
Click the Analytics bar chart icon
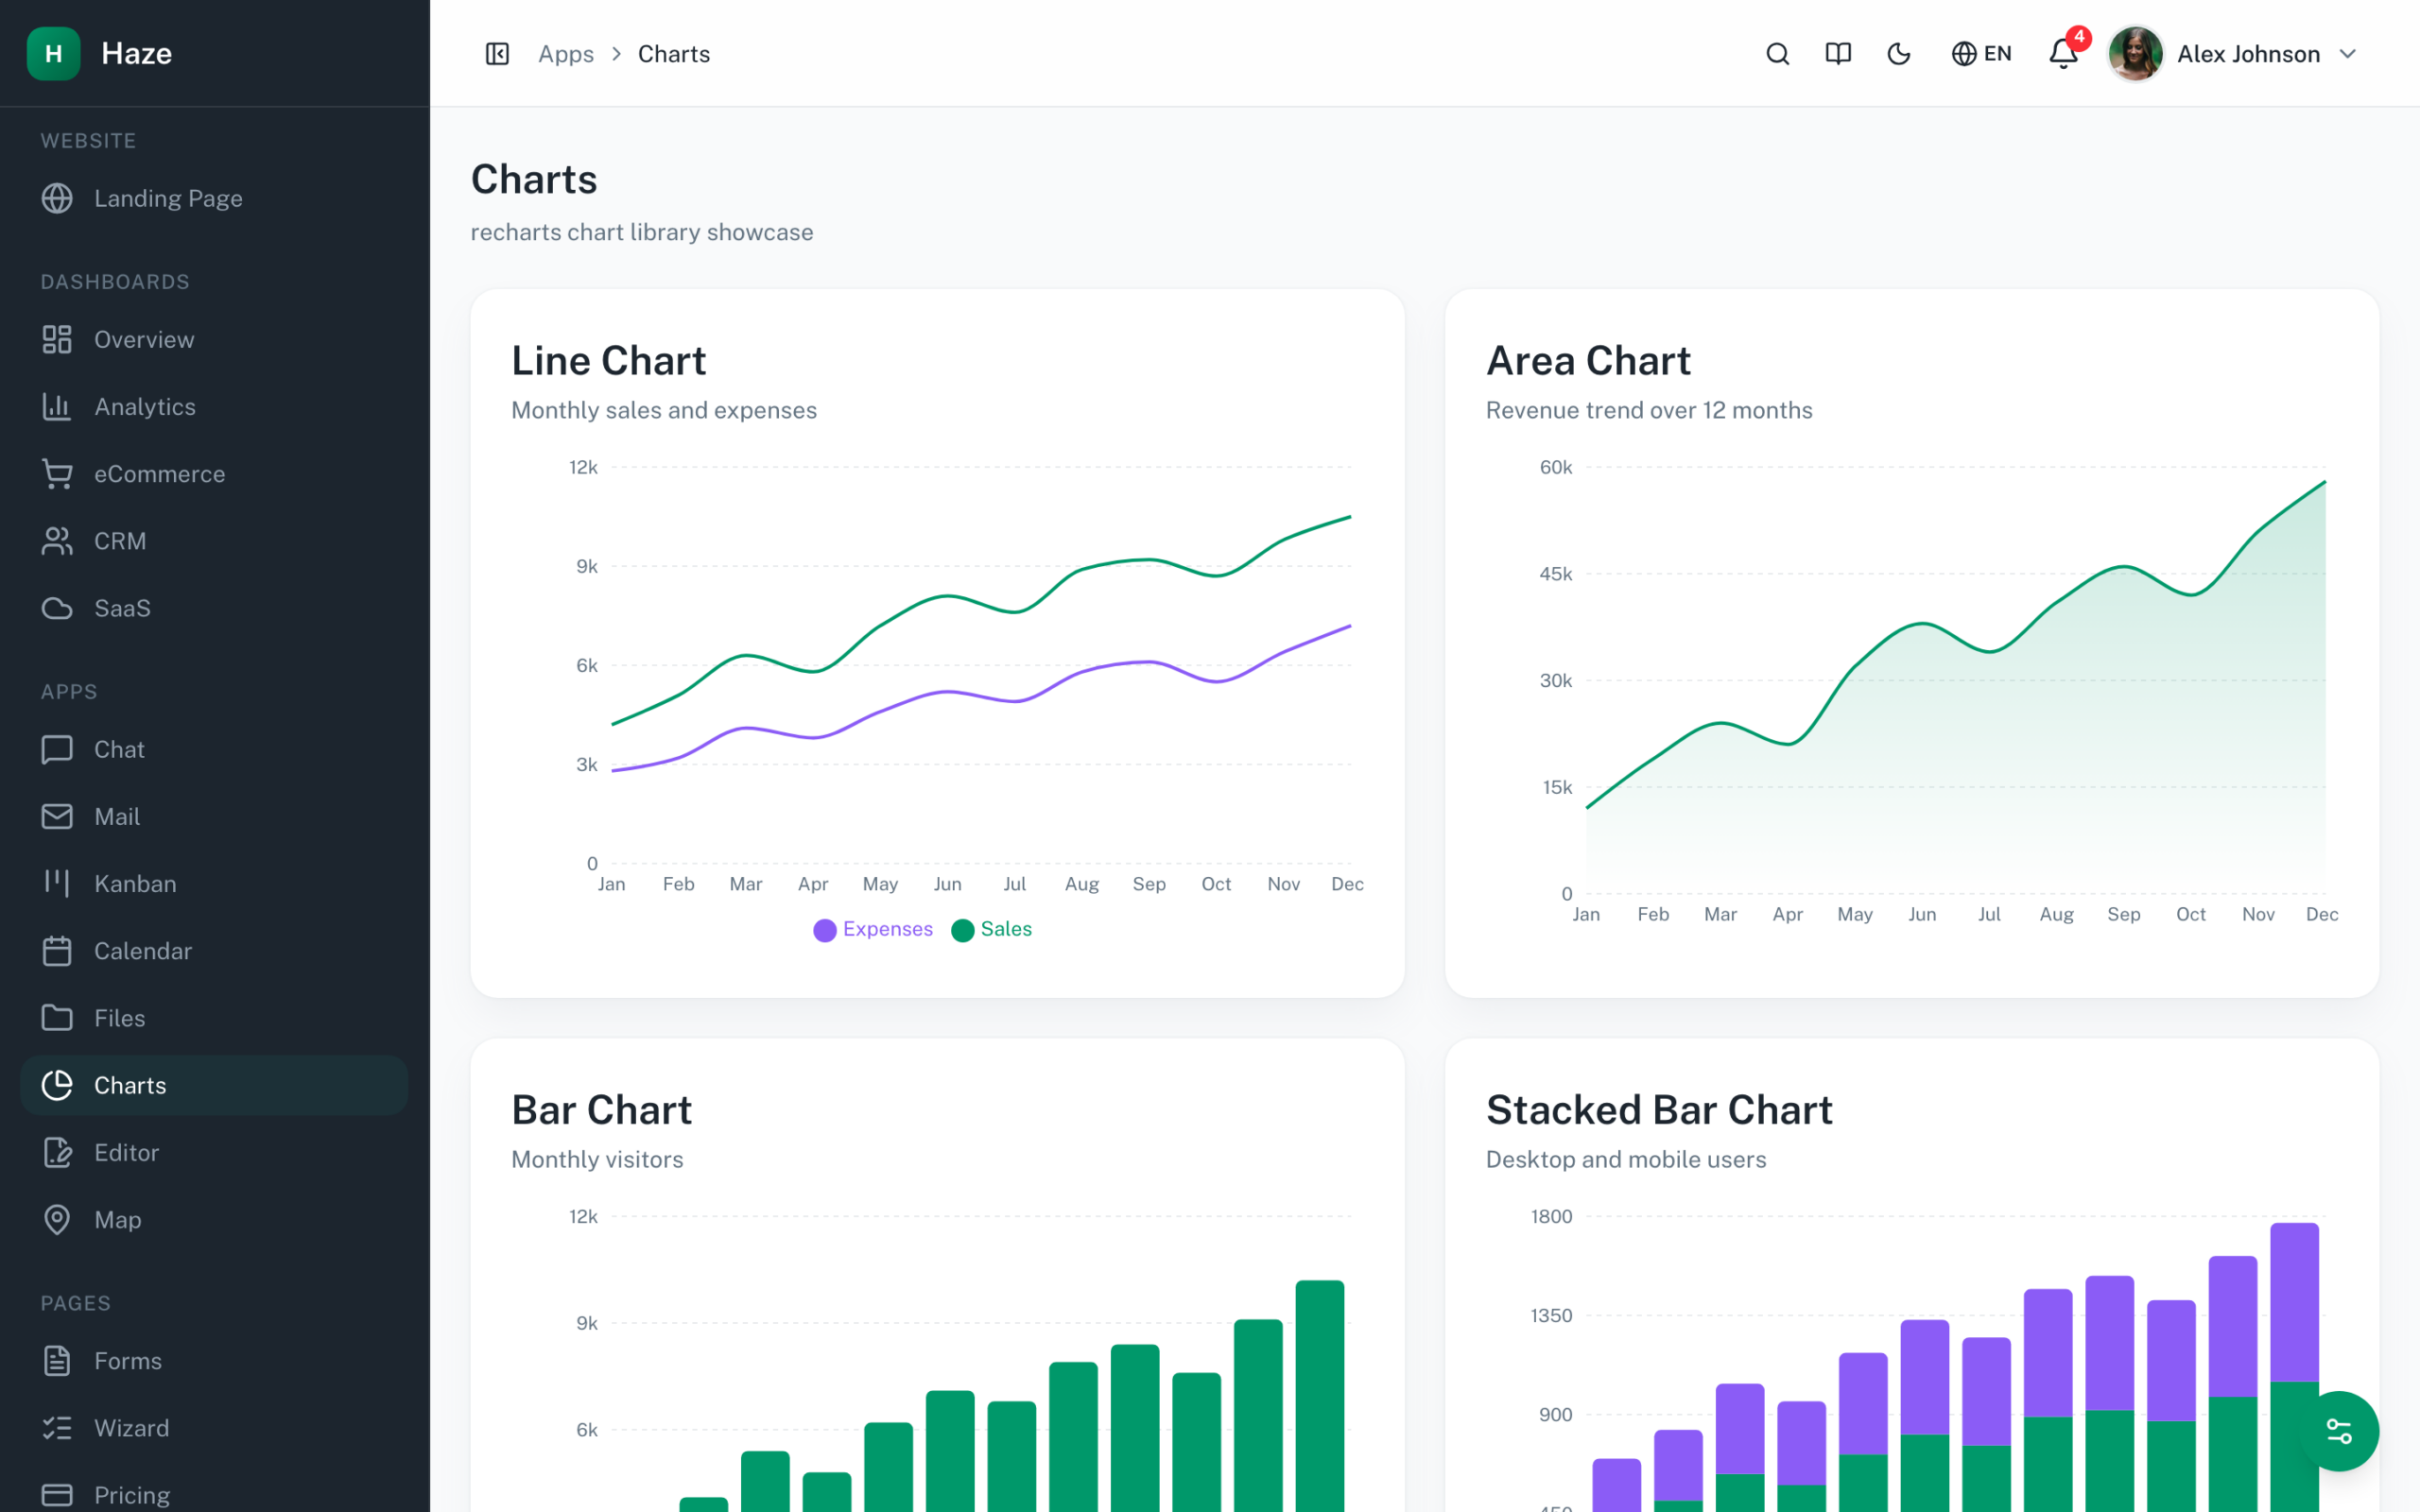click(x=57, y=407)
